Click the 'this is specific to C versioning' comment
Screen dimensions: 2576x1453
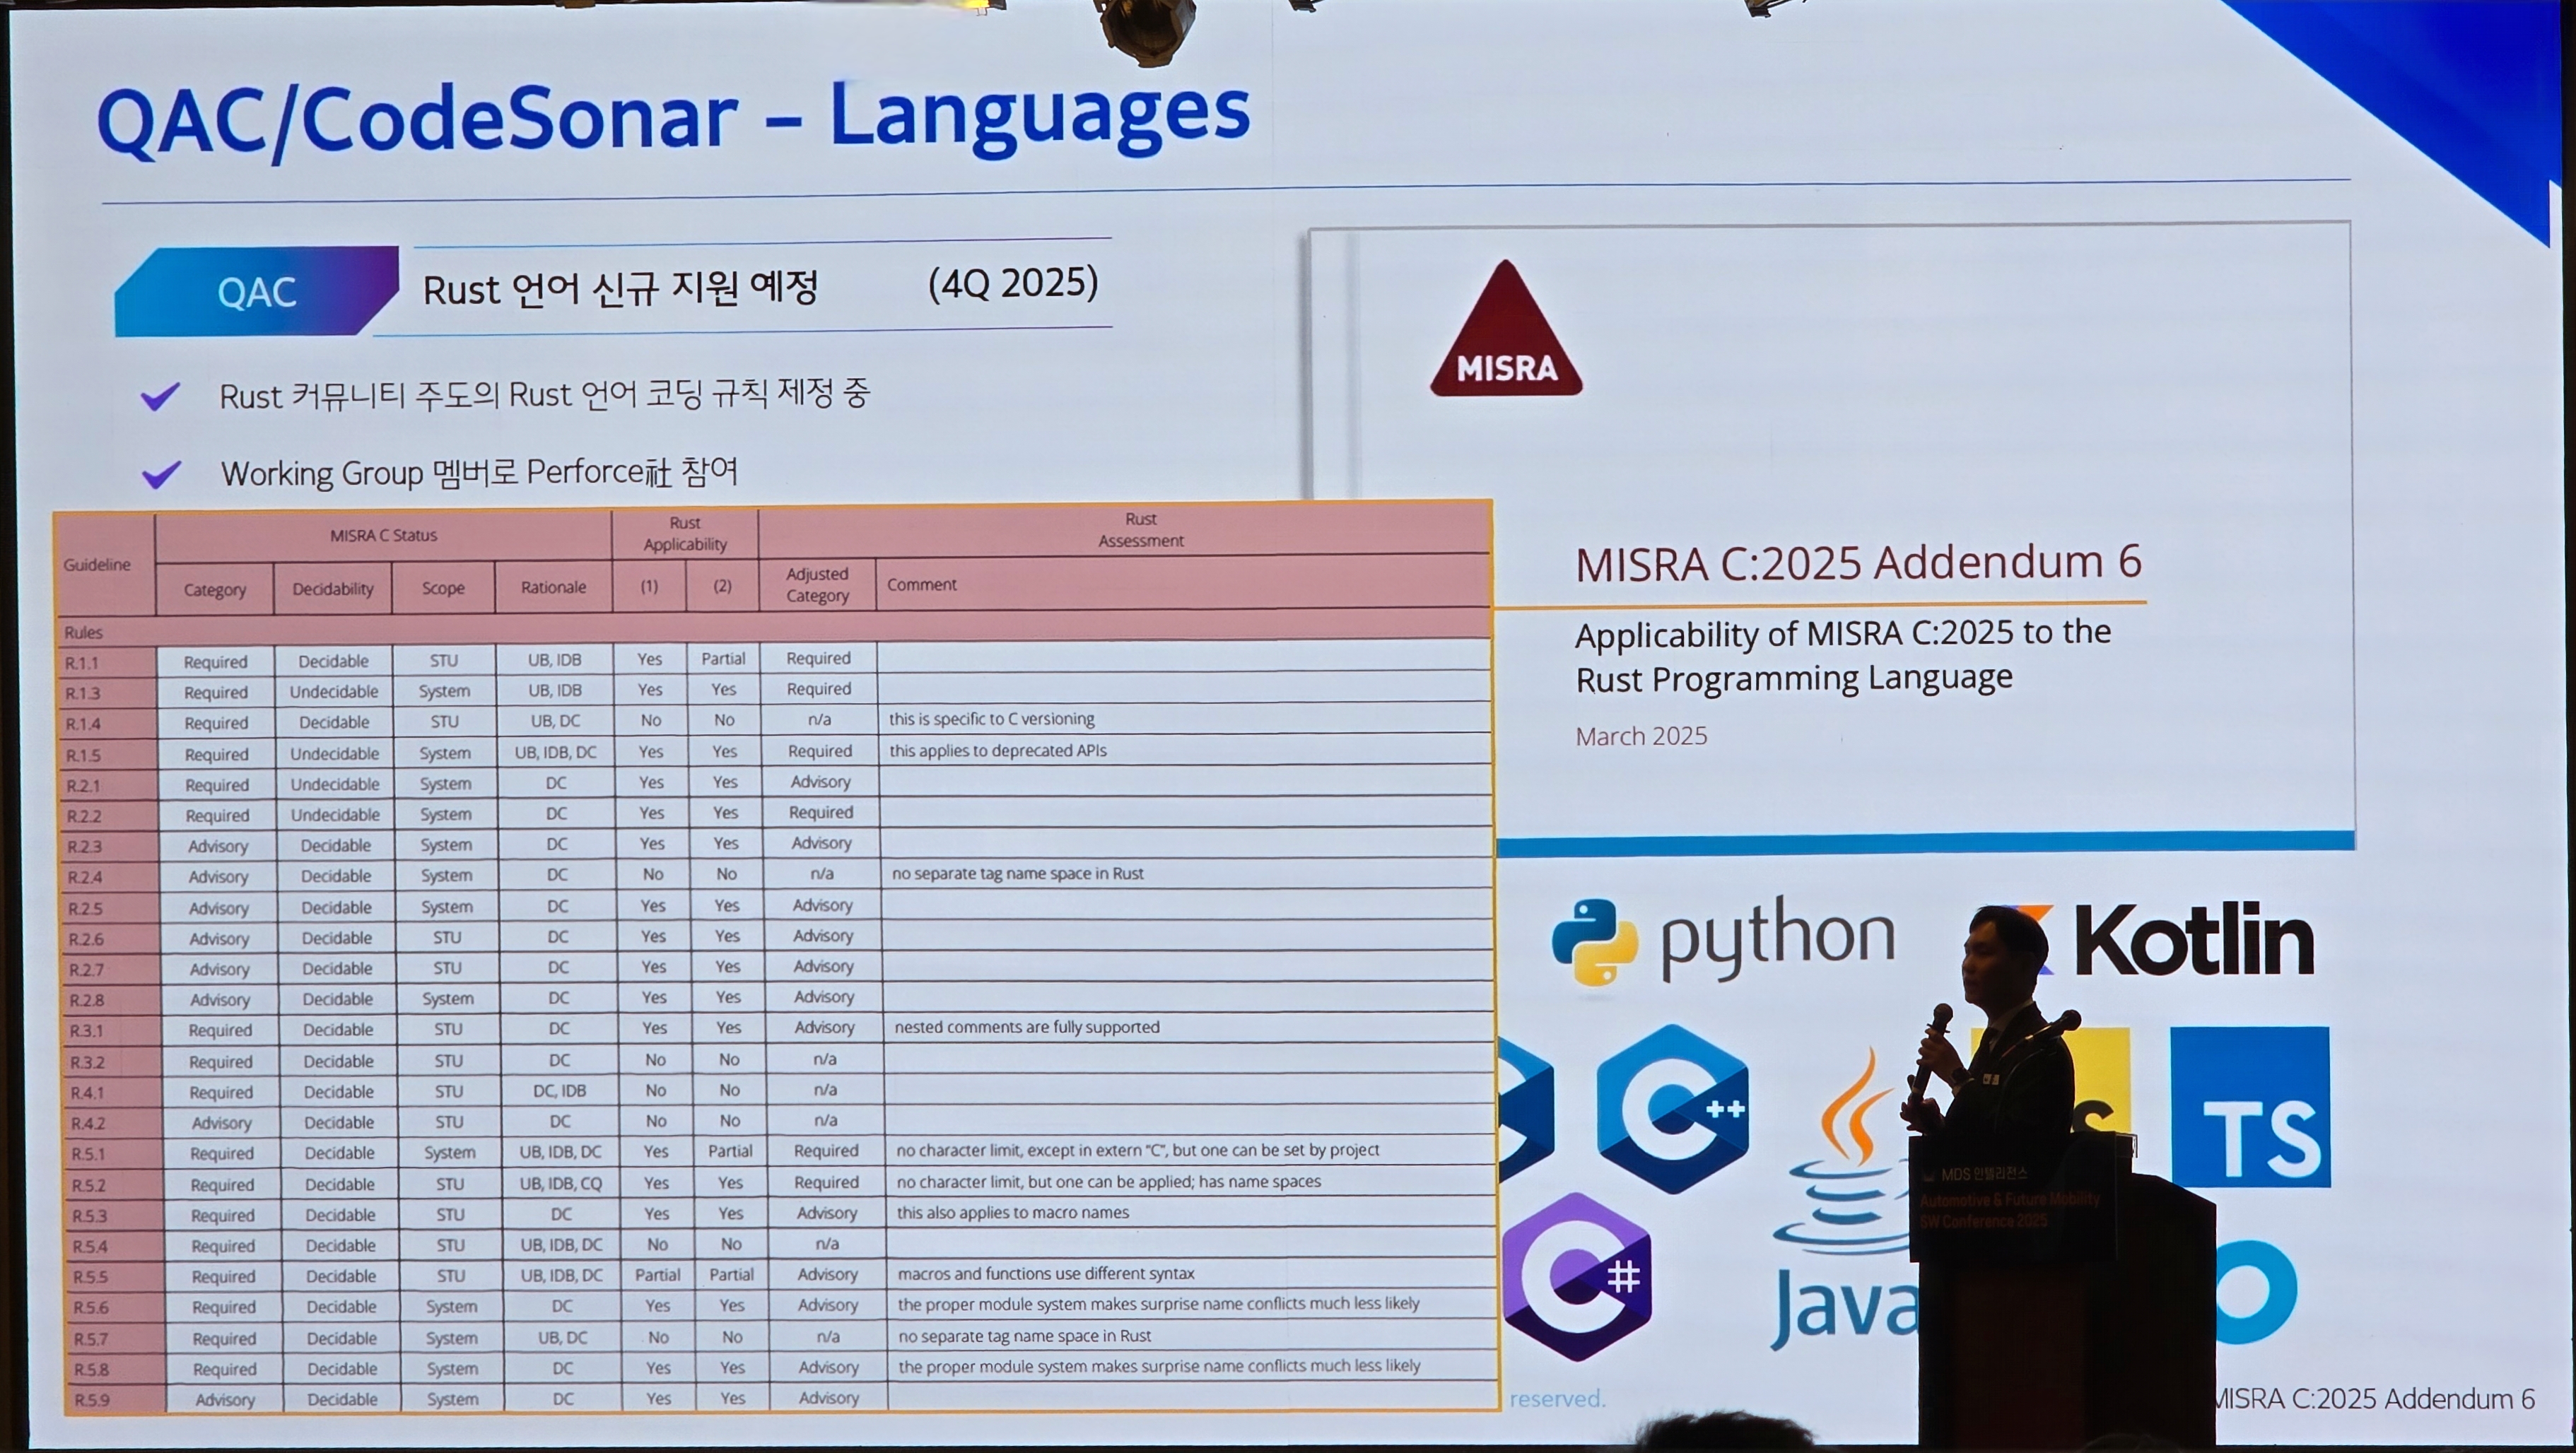point(991,719)
